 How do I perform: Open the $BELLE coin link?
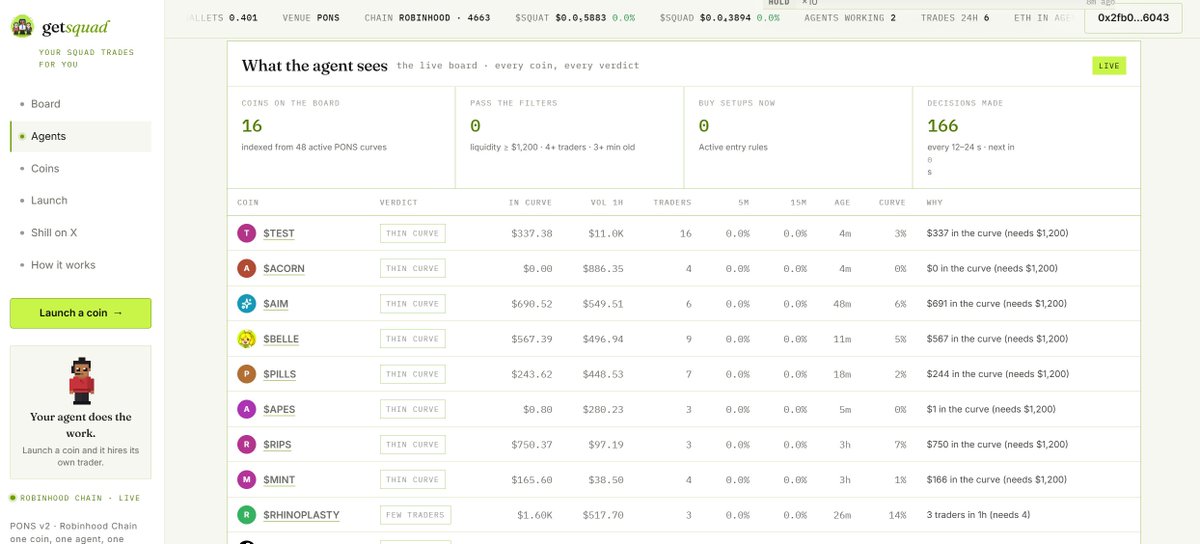click(x=281, y=339)
